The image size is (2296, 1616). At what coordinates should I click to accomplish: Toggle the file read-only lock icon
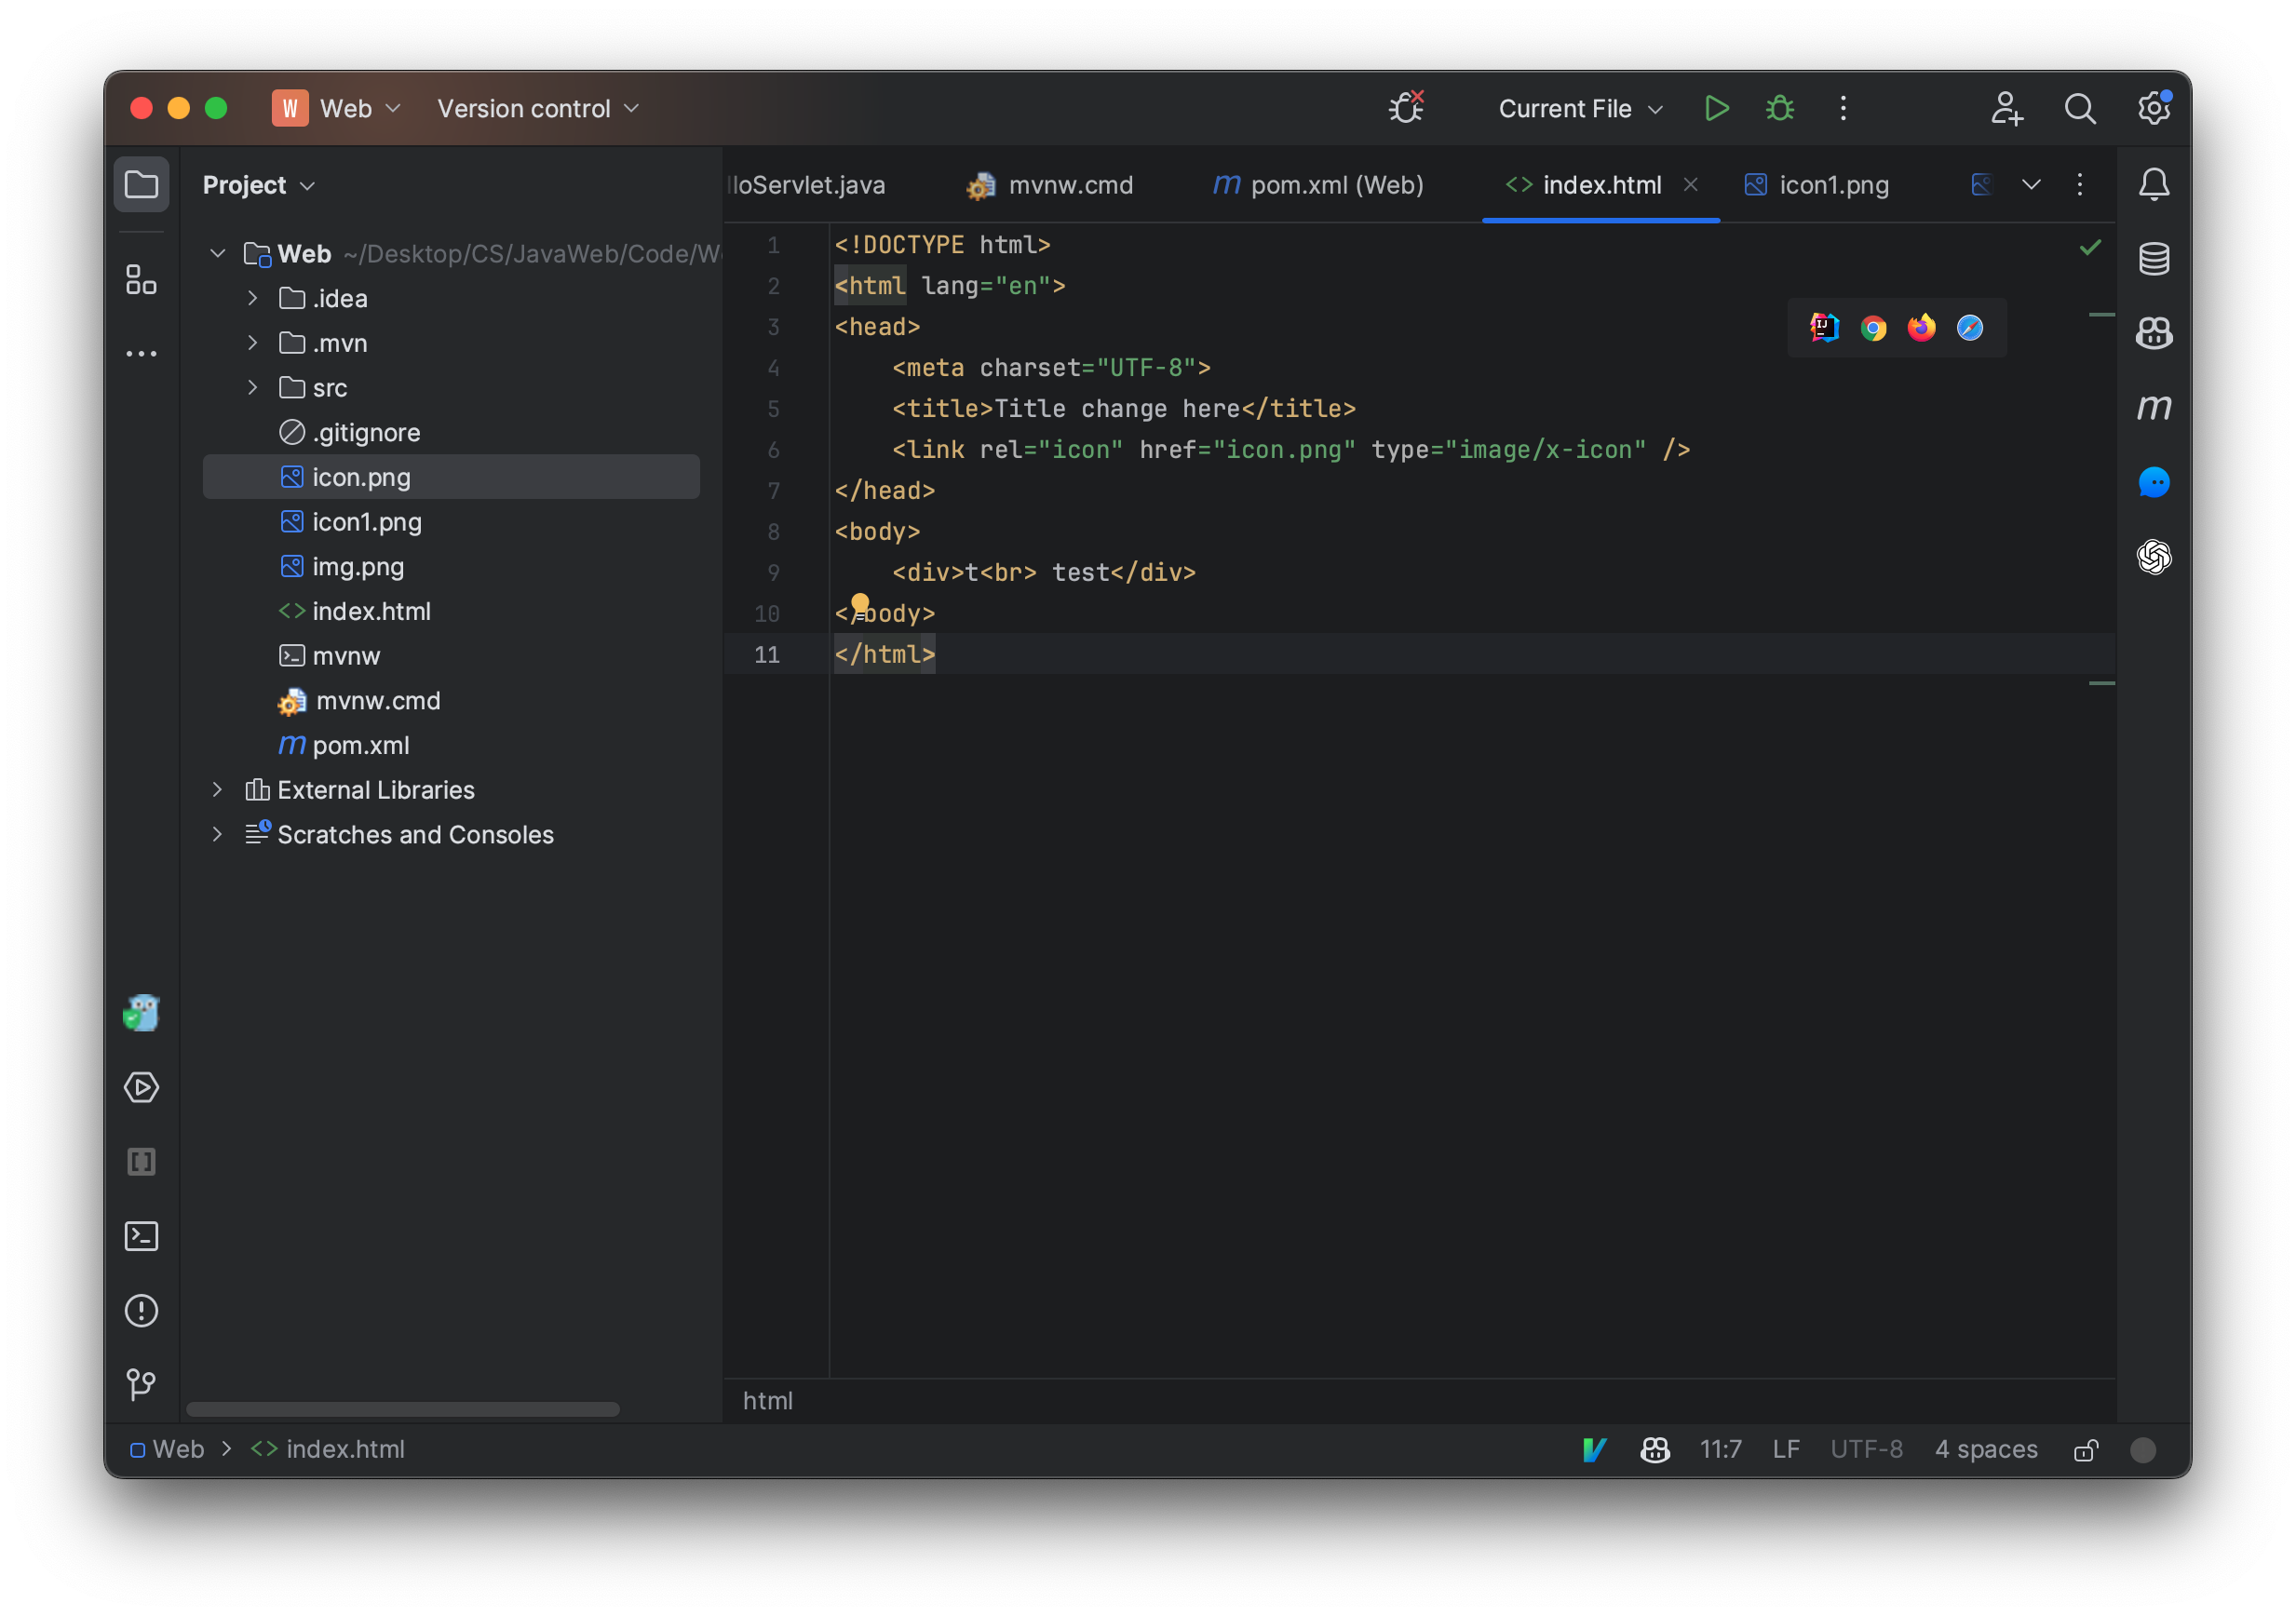pyautogui.click(x=2085, y=1450)
